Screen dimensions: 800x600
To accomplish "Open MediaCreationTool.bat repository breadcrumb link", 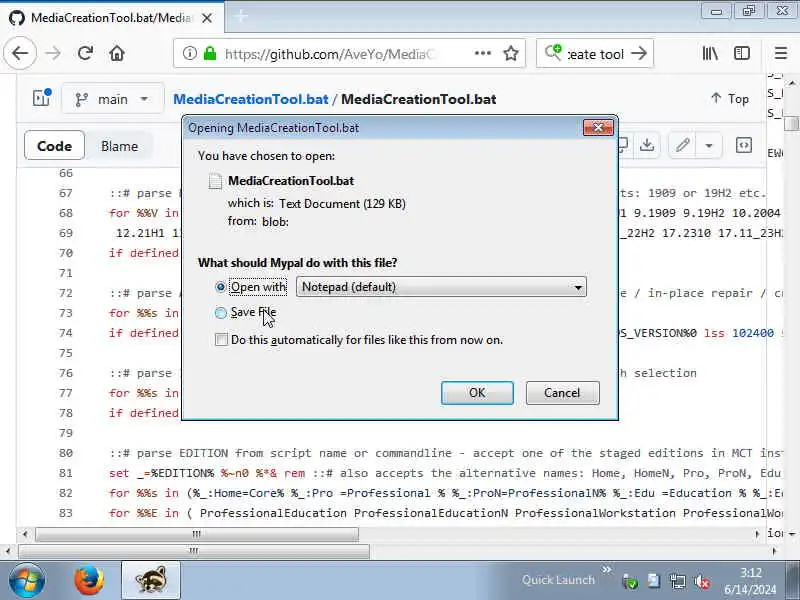I will (x=251, y=99).
